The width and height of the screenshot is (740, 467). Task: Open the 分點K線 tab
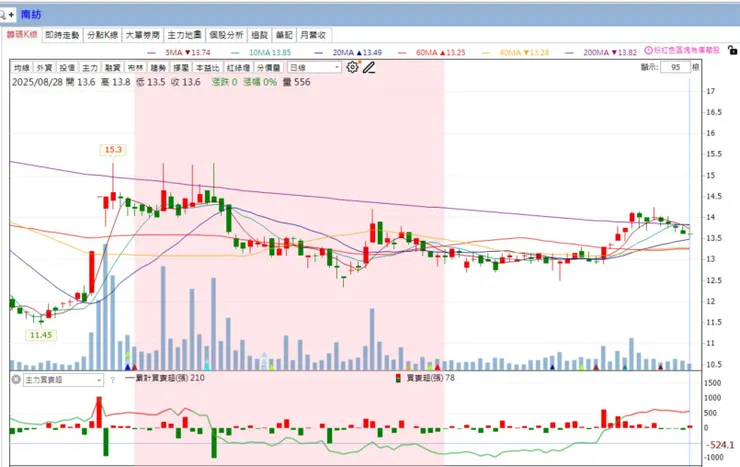tap(102, 35)
